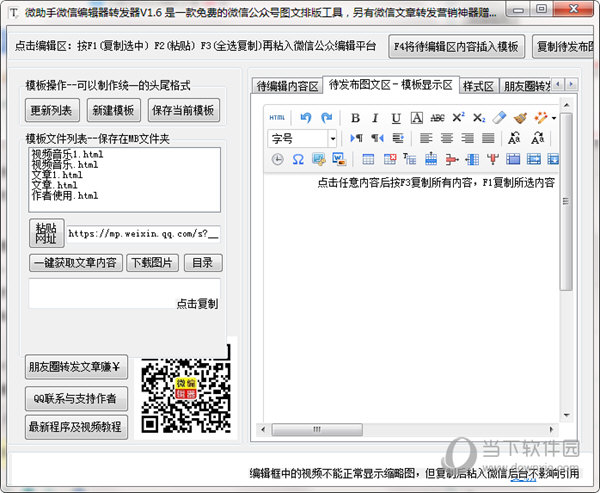This screenshot has height=493, width=600.
Task: Justify text on both sides
Action: (488, 138)
